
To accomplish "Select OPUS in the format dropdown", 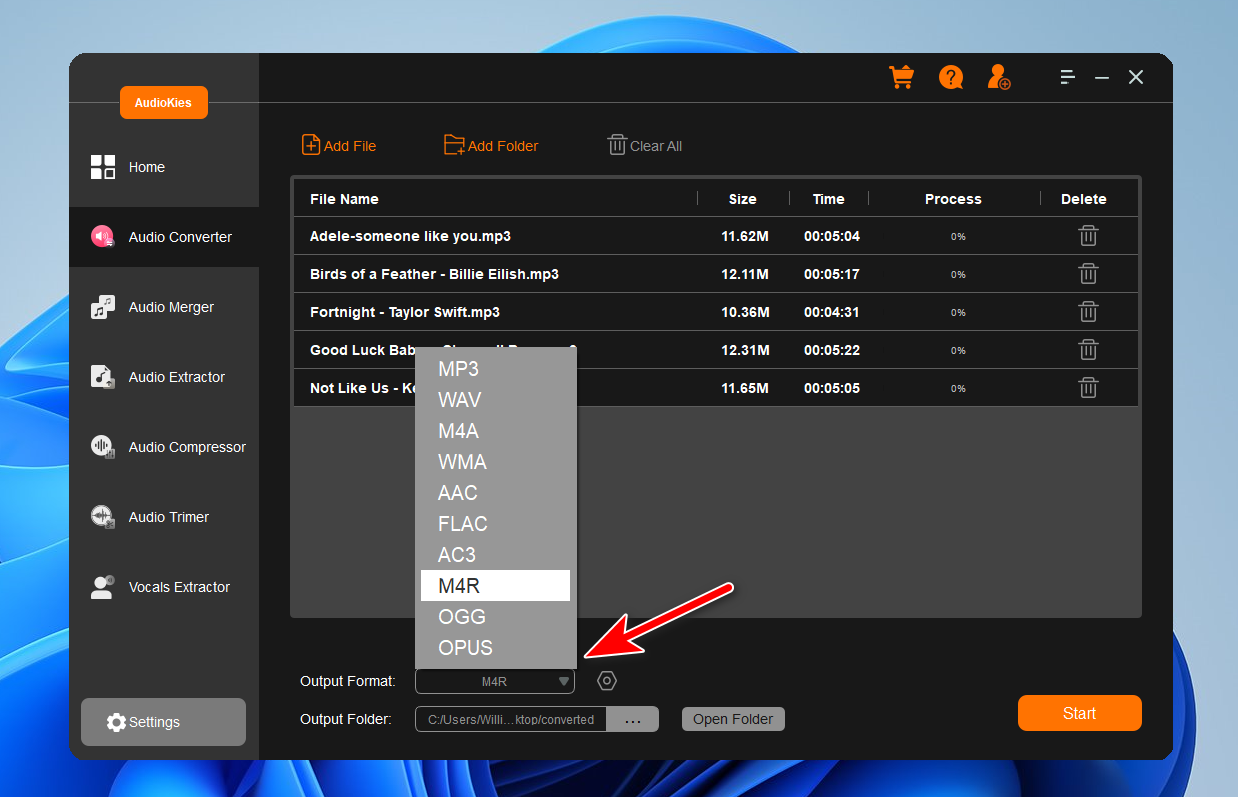I will 465,648.
